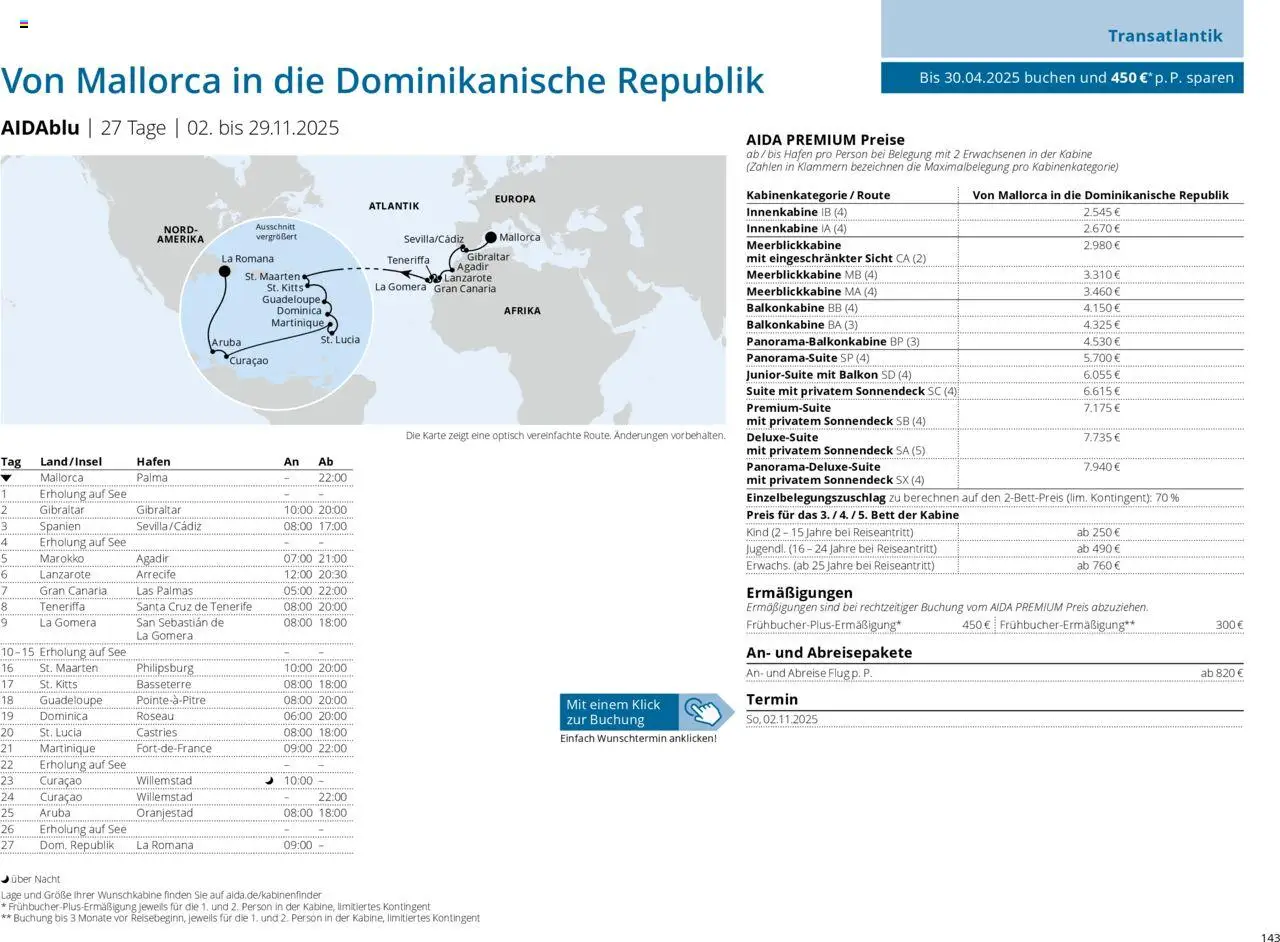Click the small flag icon in top-left corner
Screen dimensions: 1280x942
pos(24,24)
